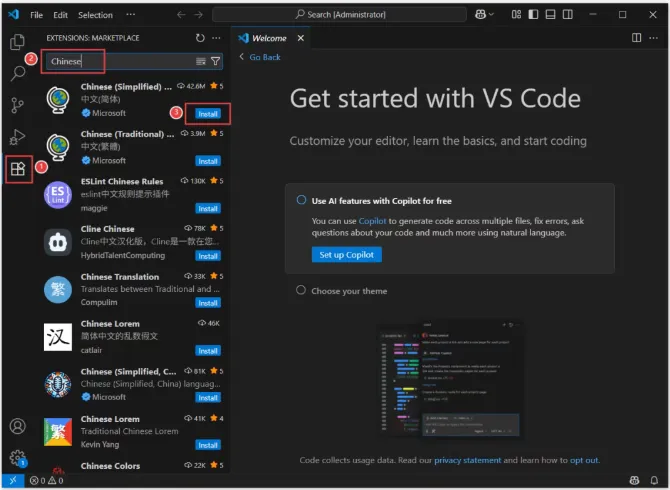
Task: Install Chinese Translation extension
Action: [208, 303]
